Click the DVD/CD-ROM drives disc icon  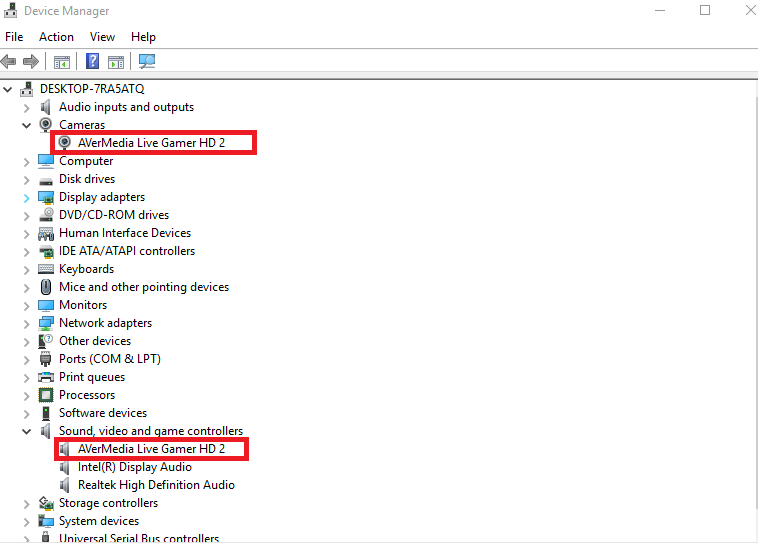pos(46,215)
